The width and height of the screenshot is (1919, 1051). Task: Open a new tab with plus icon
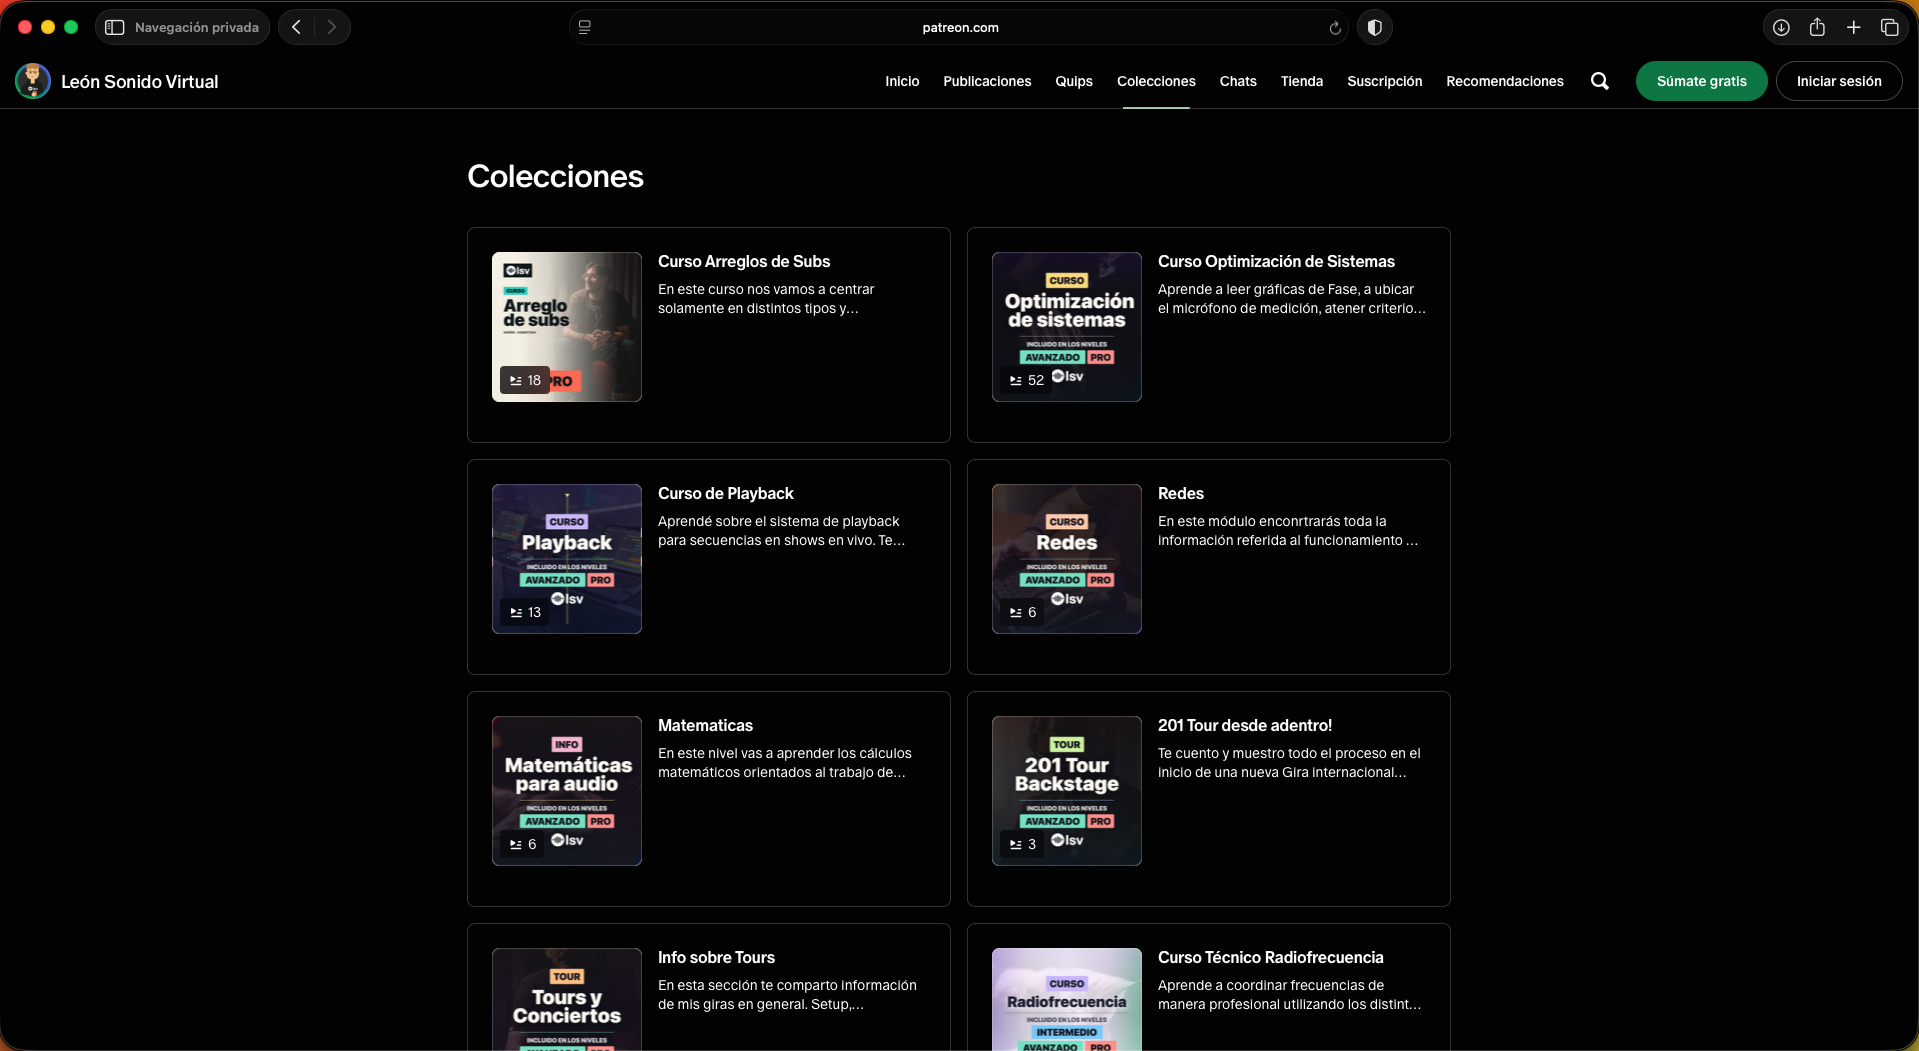click(1853, 27)
